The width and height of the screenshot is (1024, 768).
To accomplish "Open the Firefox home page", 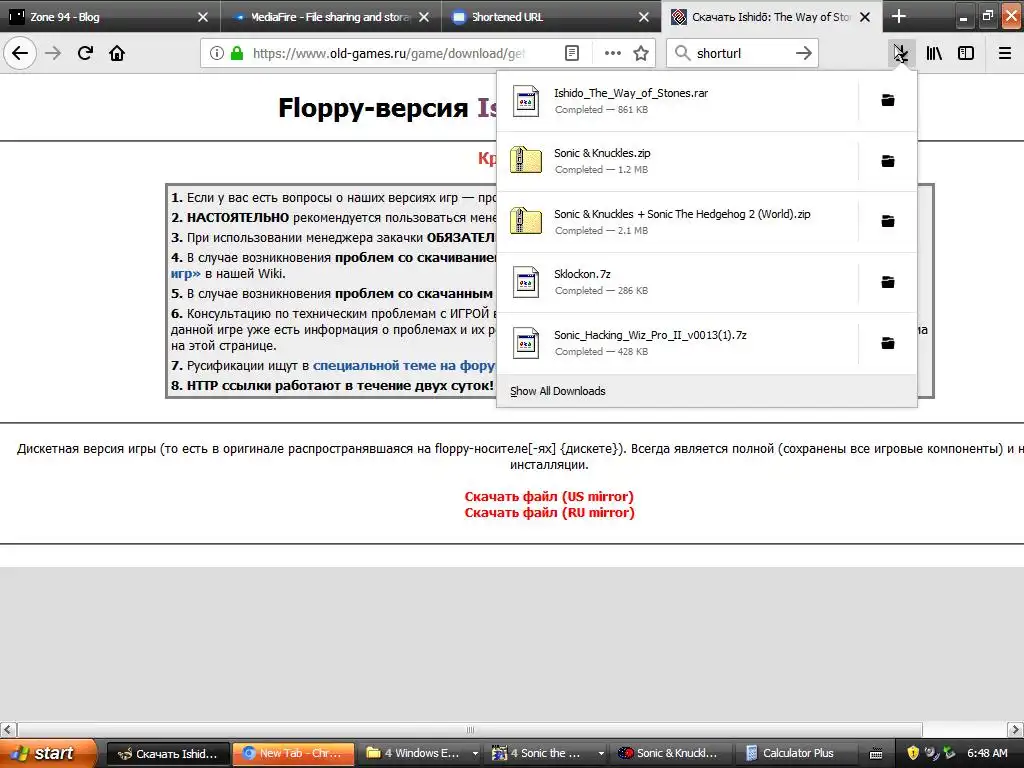I will 117,53.
